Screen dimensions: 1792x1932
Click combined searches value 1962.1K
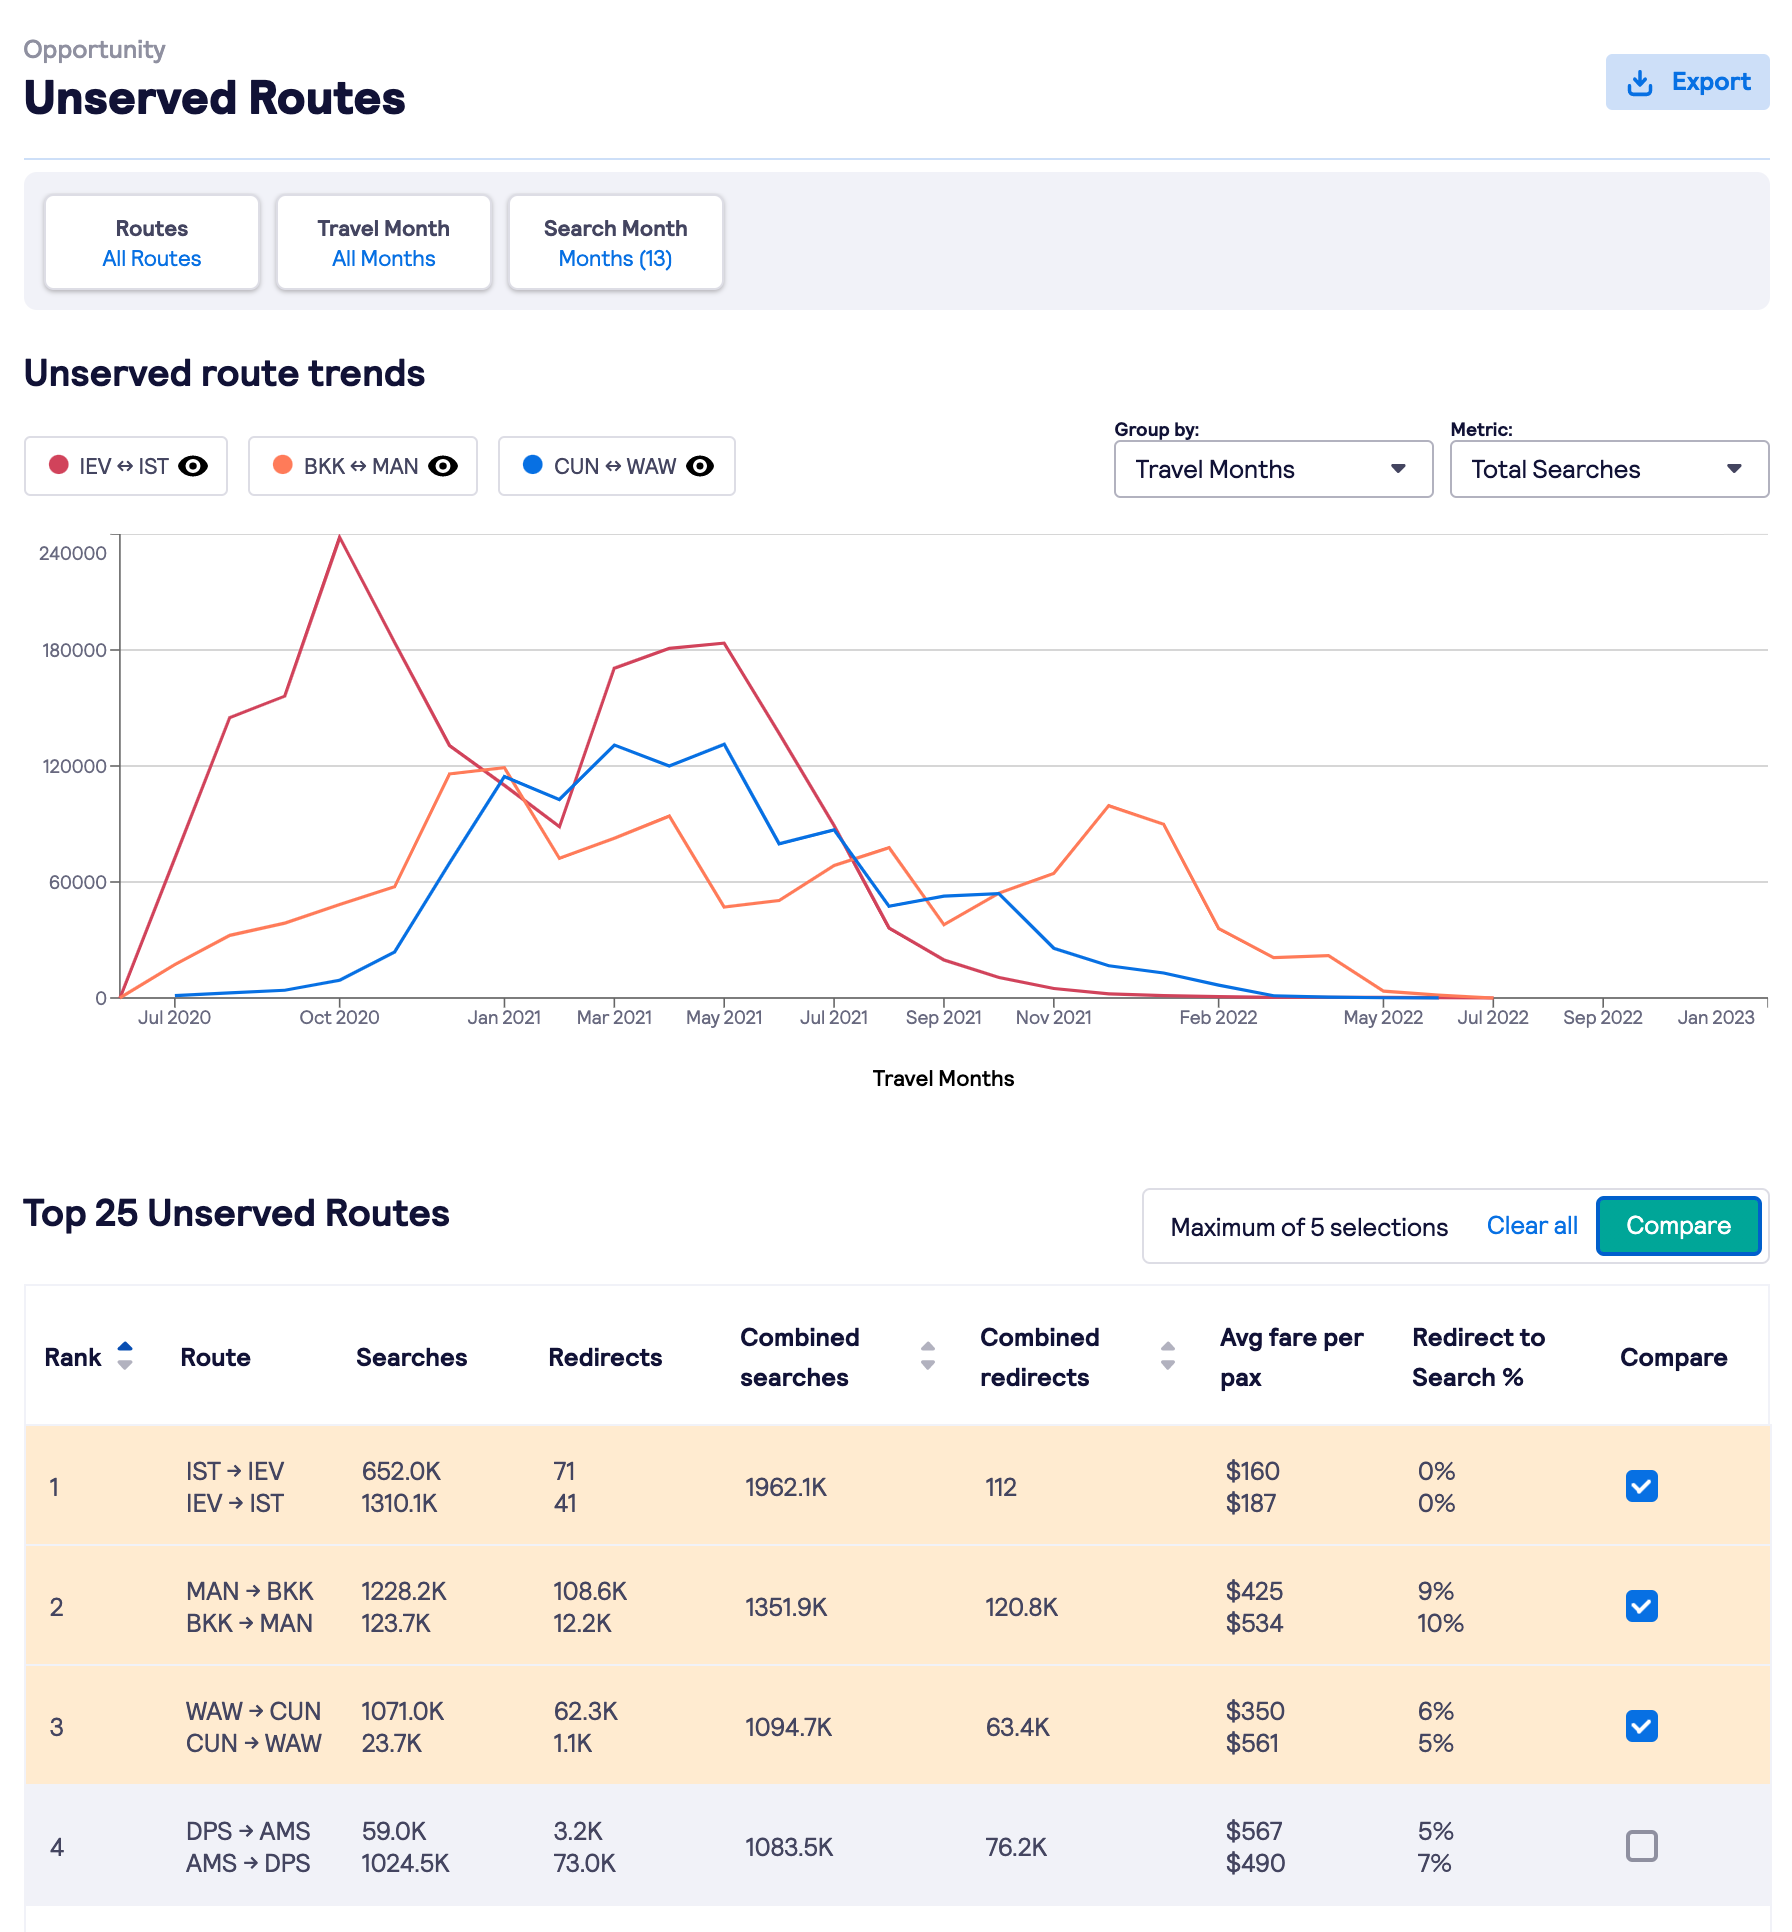click(x=786, y=1487)
